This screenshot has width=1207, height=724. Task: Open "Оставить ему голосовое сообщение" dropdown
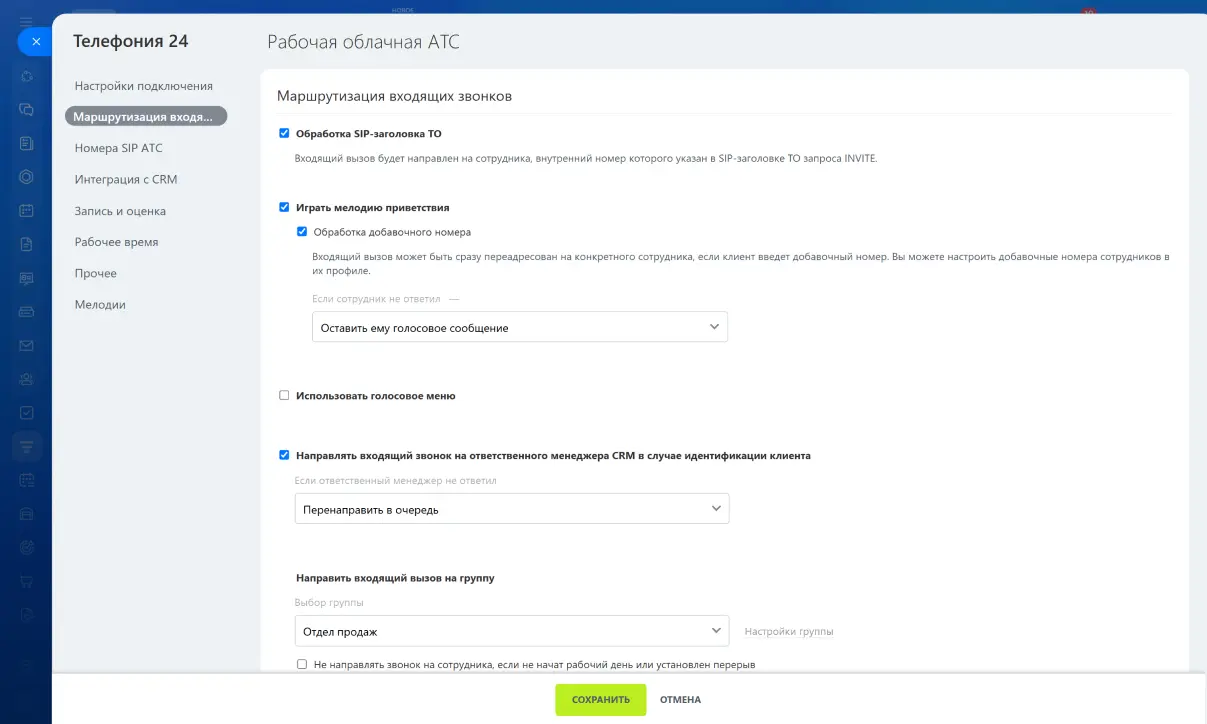point(520,327)
